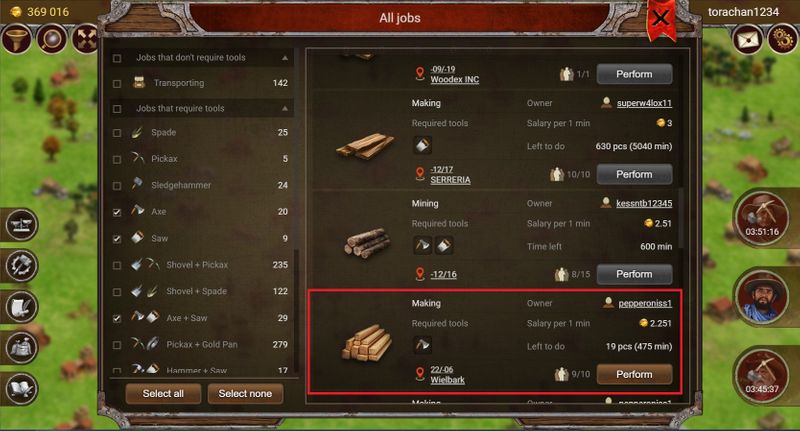
Task: Uncheck the Axe tool filter
Action: tap(117, 212)
